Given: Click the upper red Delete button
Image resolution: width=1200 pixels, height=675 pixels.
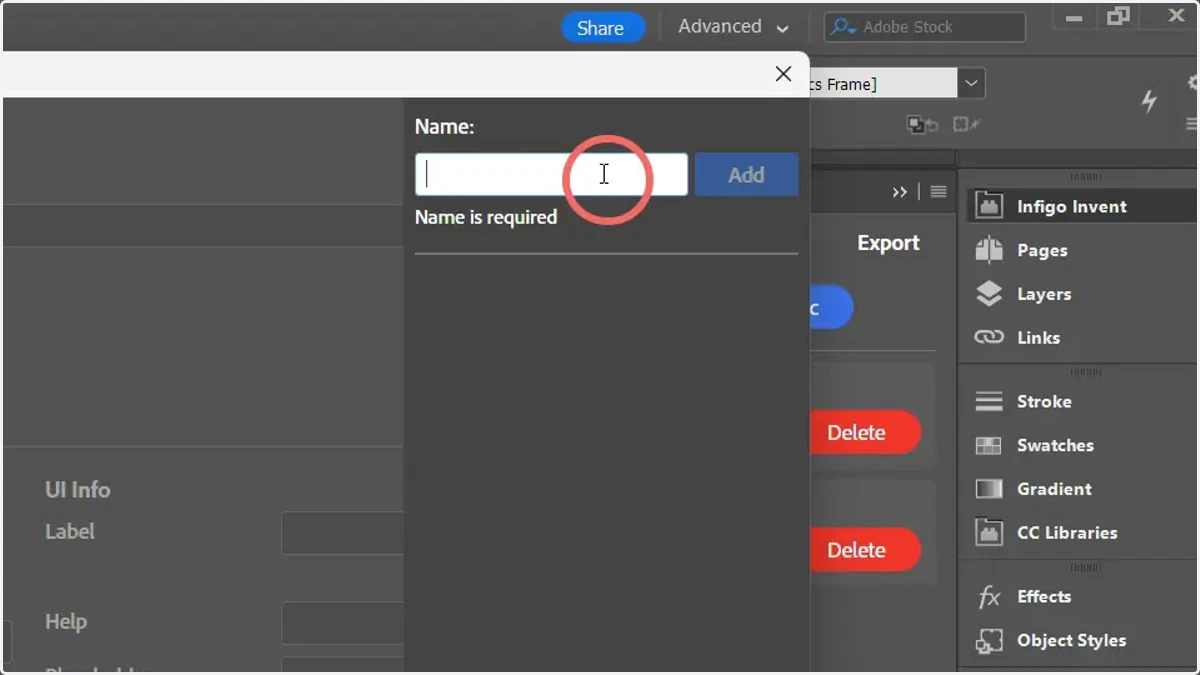Looking at the screenshot, I should (864, 433).
